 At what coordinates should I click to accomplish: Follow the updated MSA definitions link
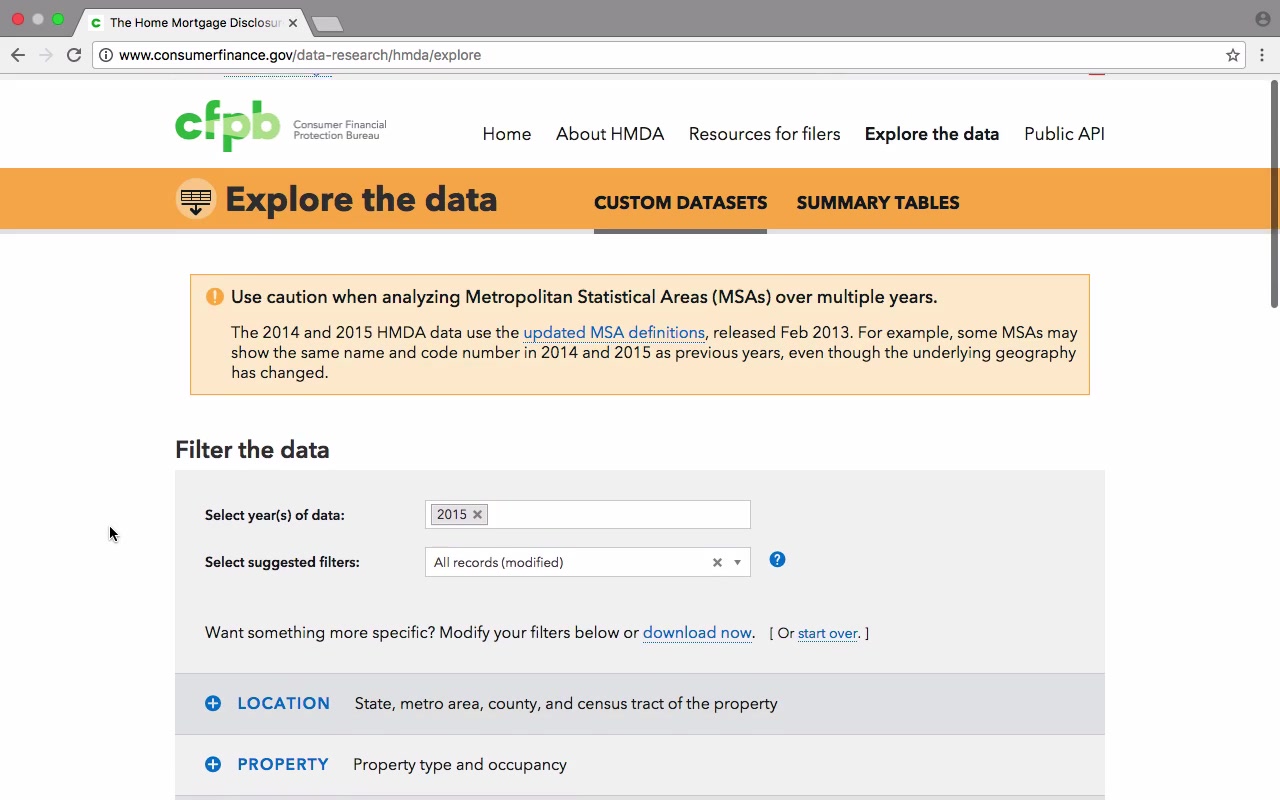613,333
